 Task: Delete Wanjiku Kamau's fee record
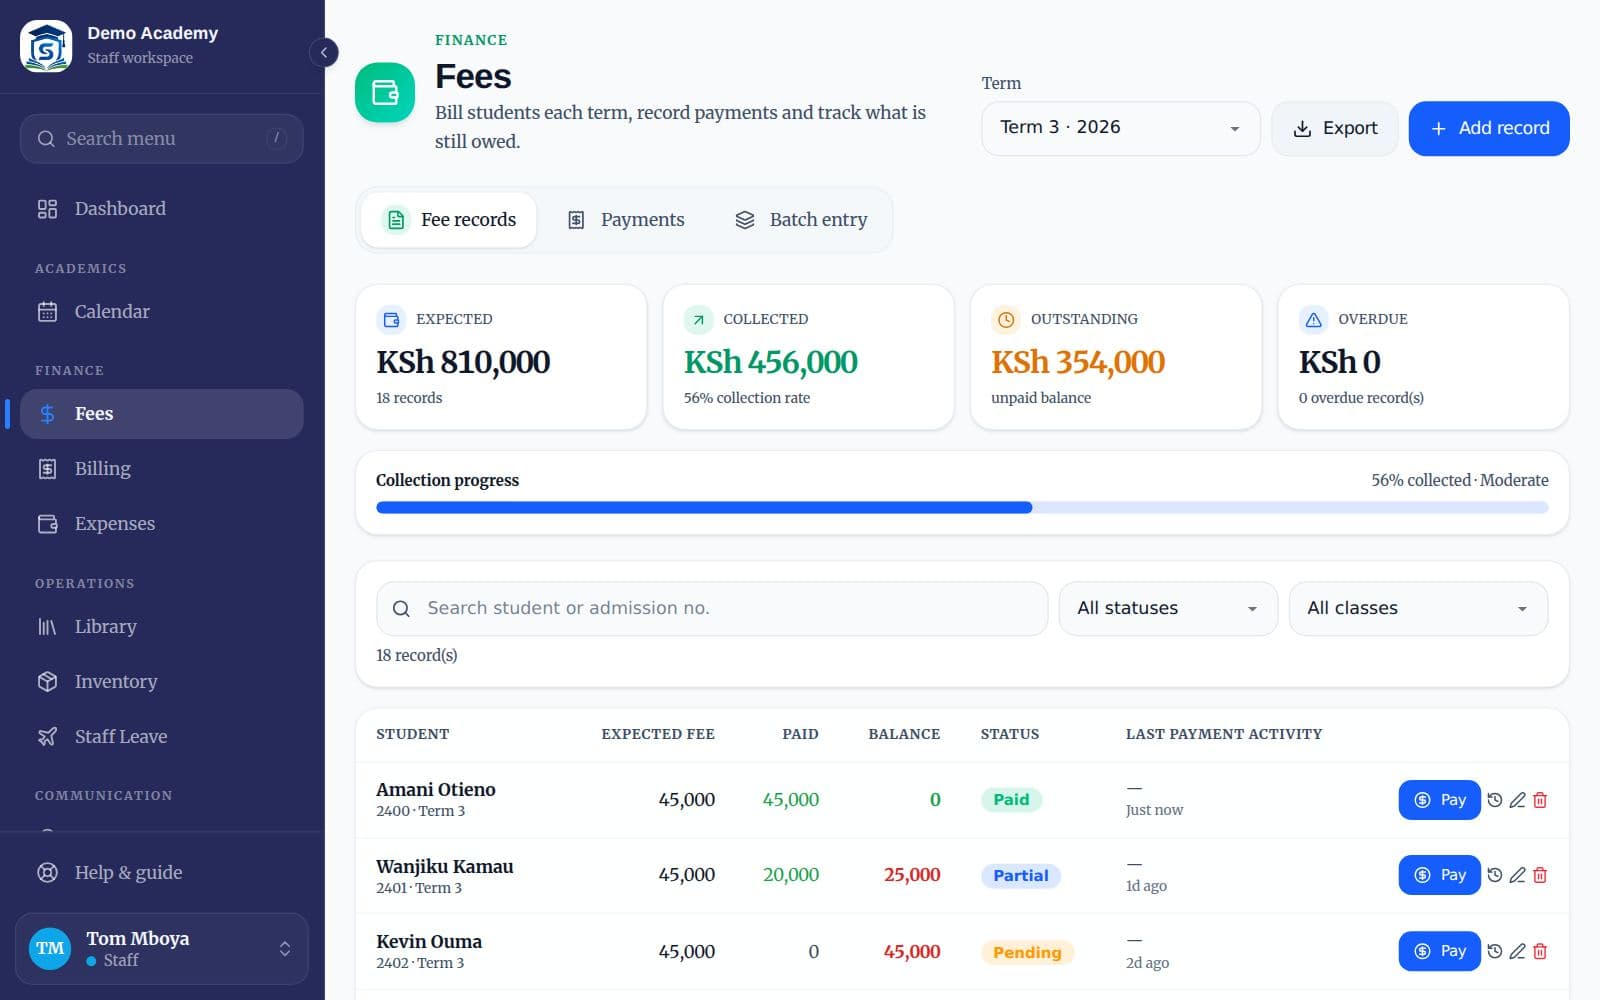tap(1540, 875)
